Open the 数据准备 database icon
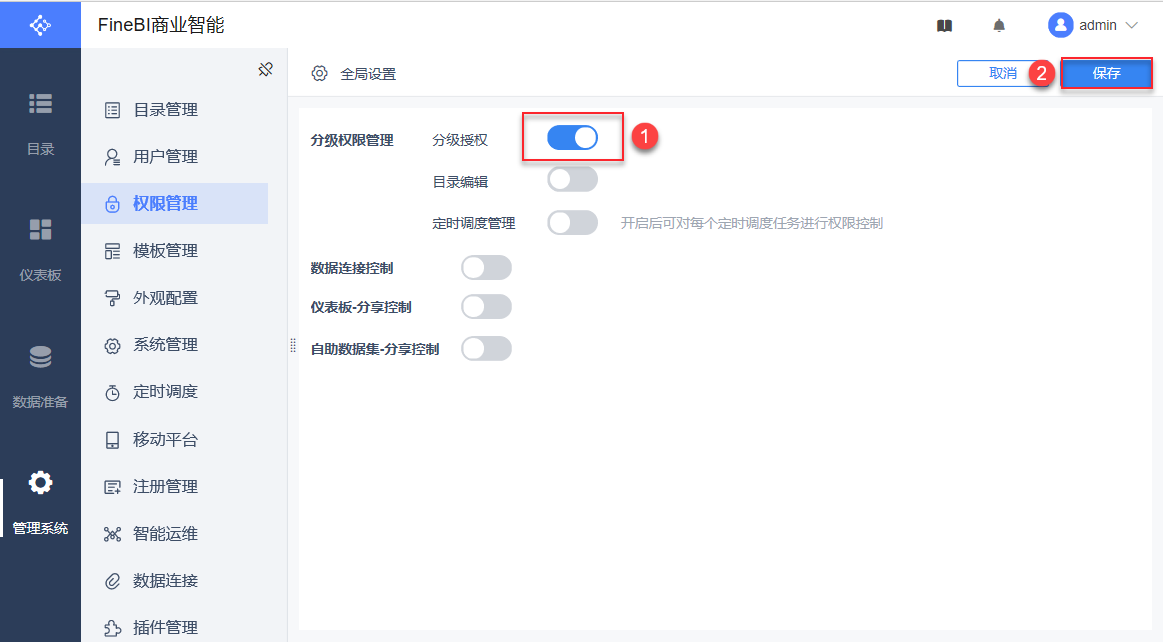The image size is (1163, 642). 40,357
